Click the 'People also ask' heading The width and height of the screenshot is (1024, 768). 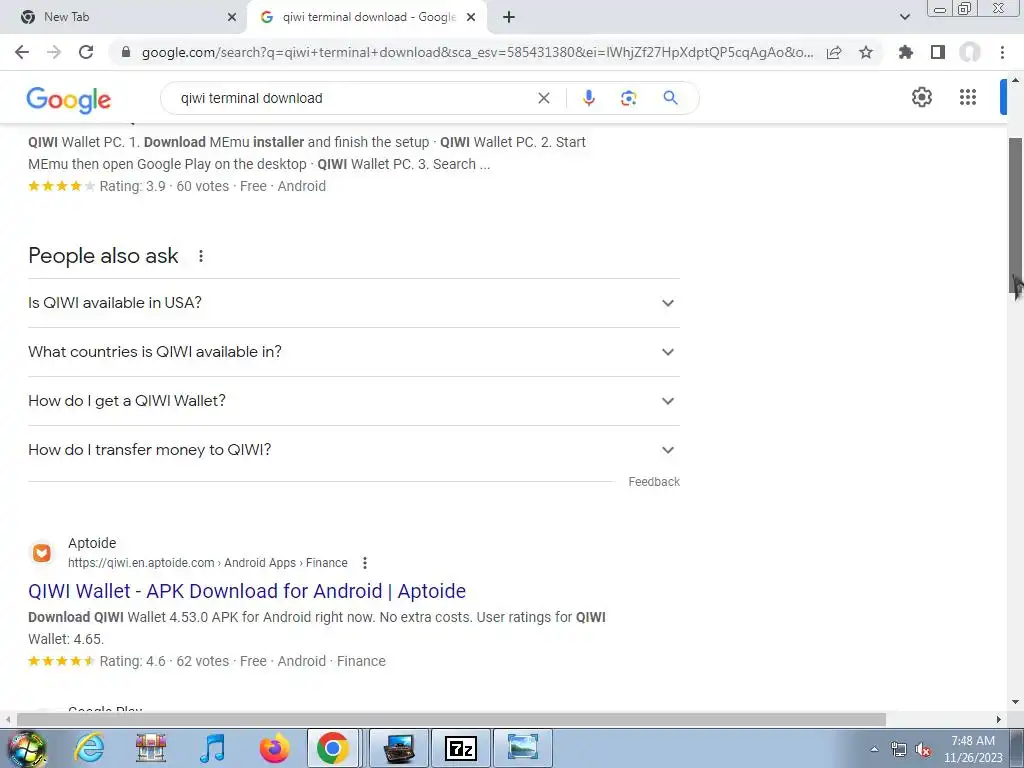point(103,256)
